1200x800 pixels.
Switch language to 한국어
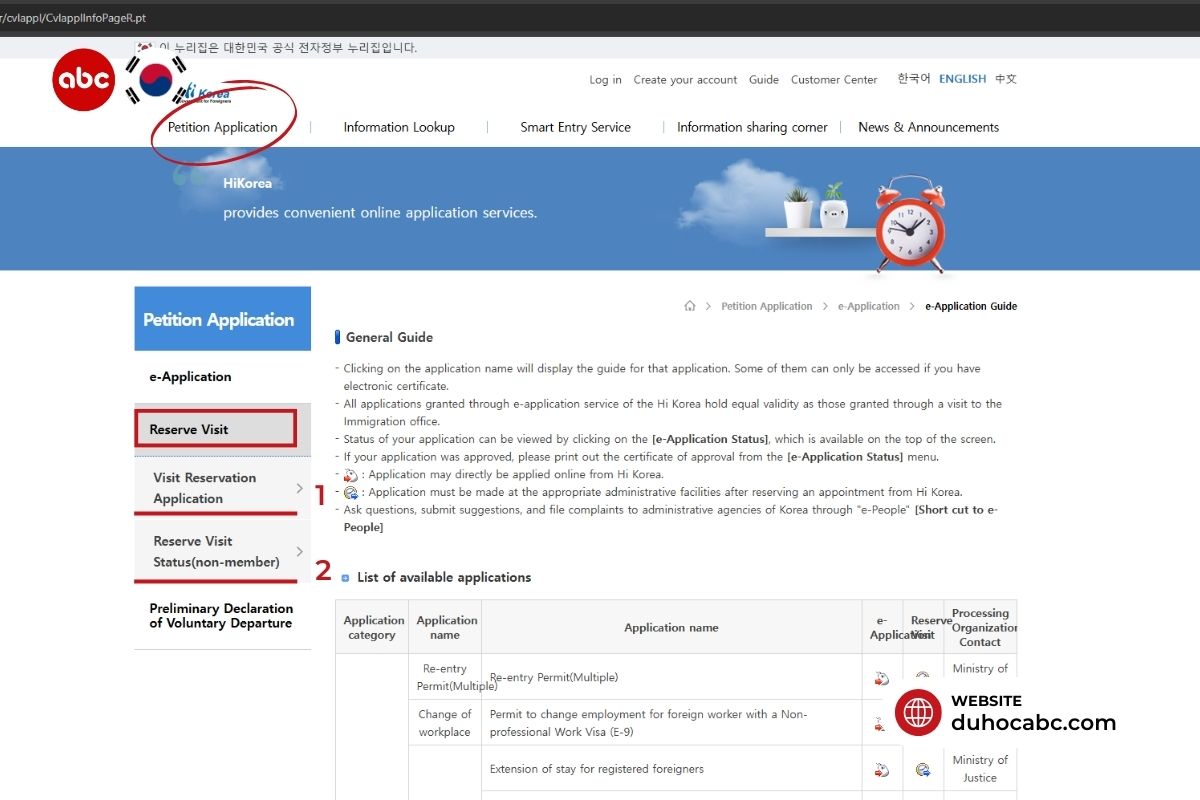pyautogui.click(x=913, y=79)
